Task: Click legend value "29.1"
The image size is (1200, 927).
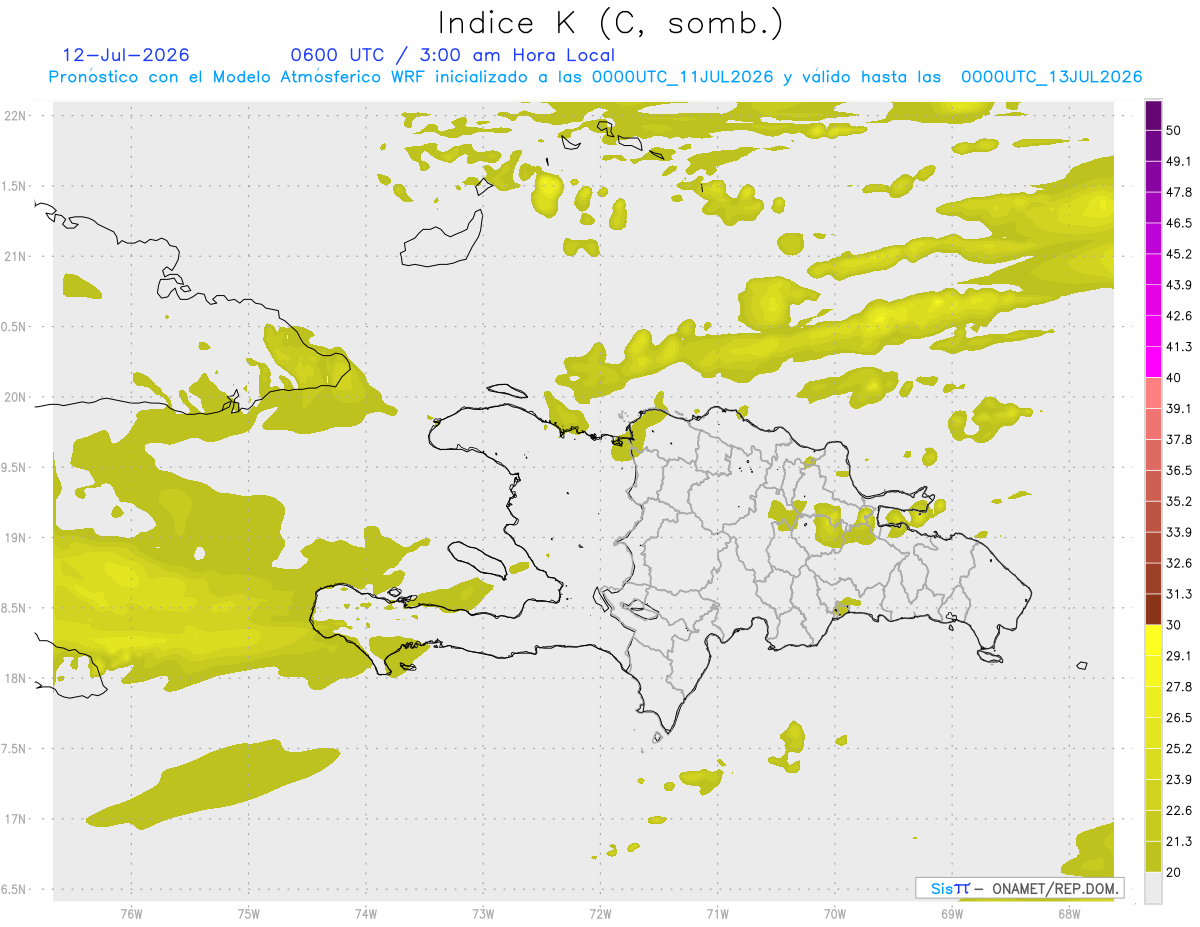Action: [x=1179, y=656]
